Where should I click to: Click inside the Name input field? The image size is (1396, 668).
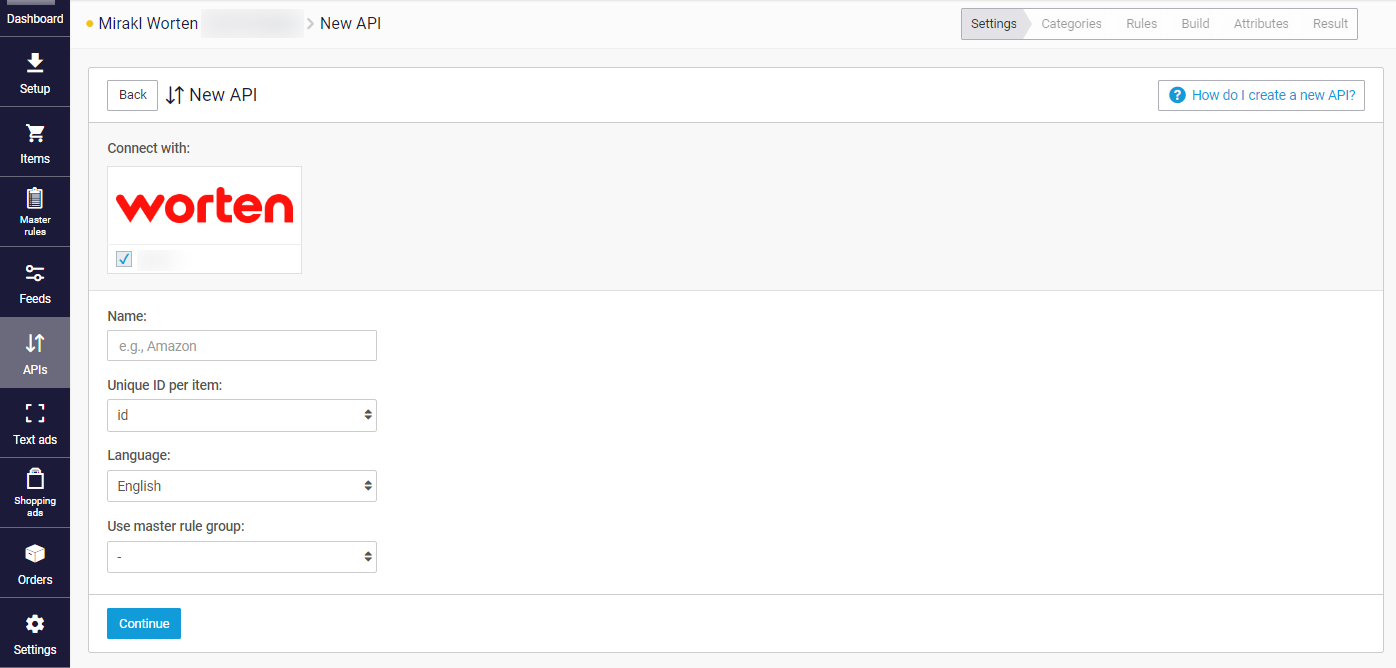(241, 345)
